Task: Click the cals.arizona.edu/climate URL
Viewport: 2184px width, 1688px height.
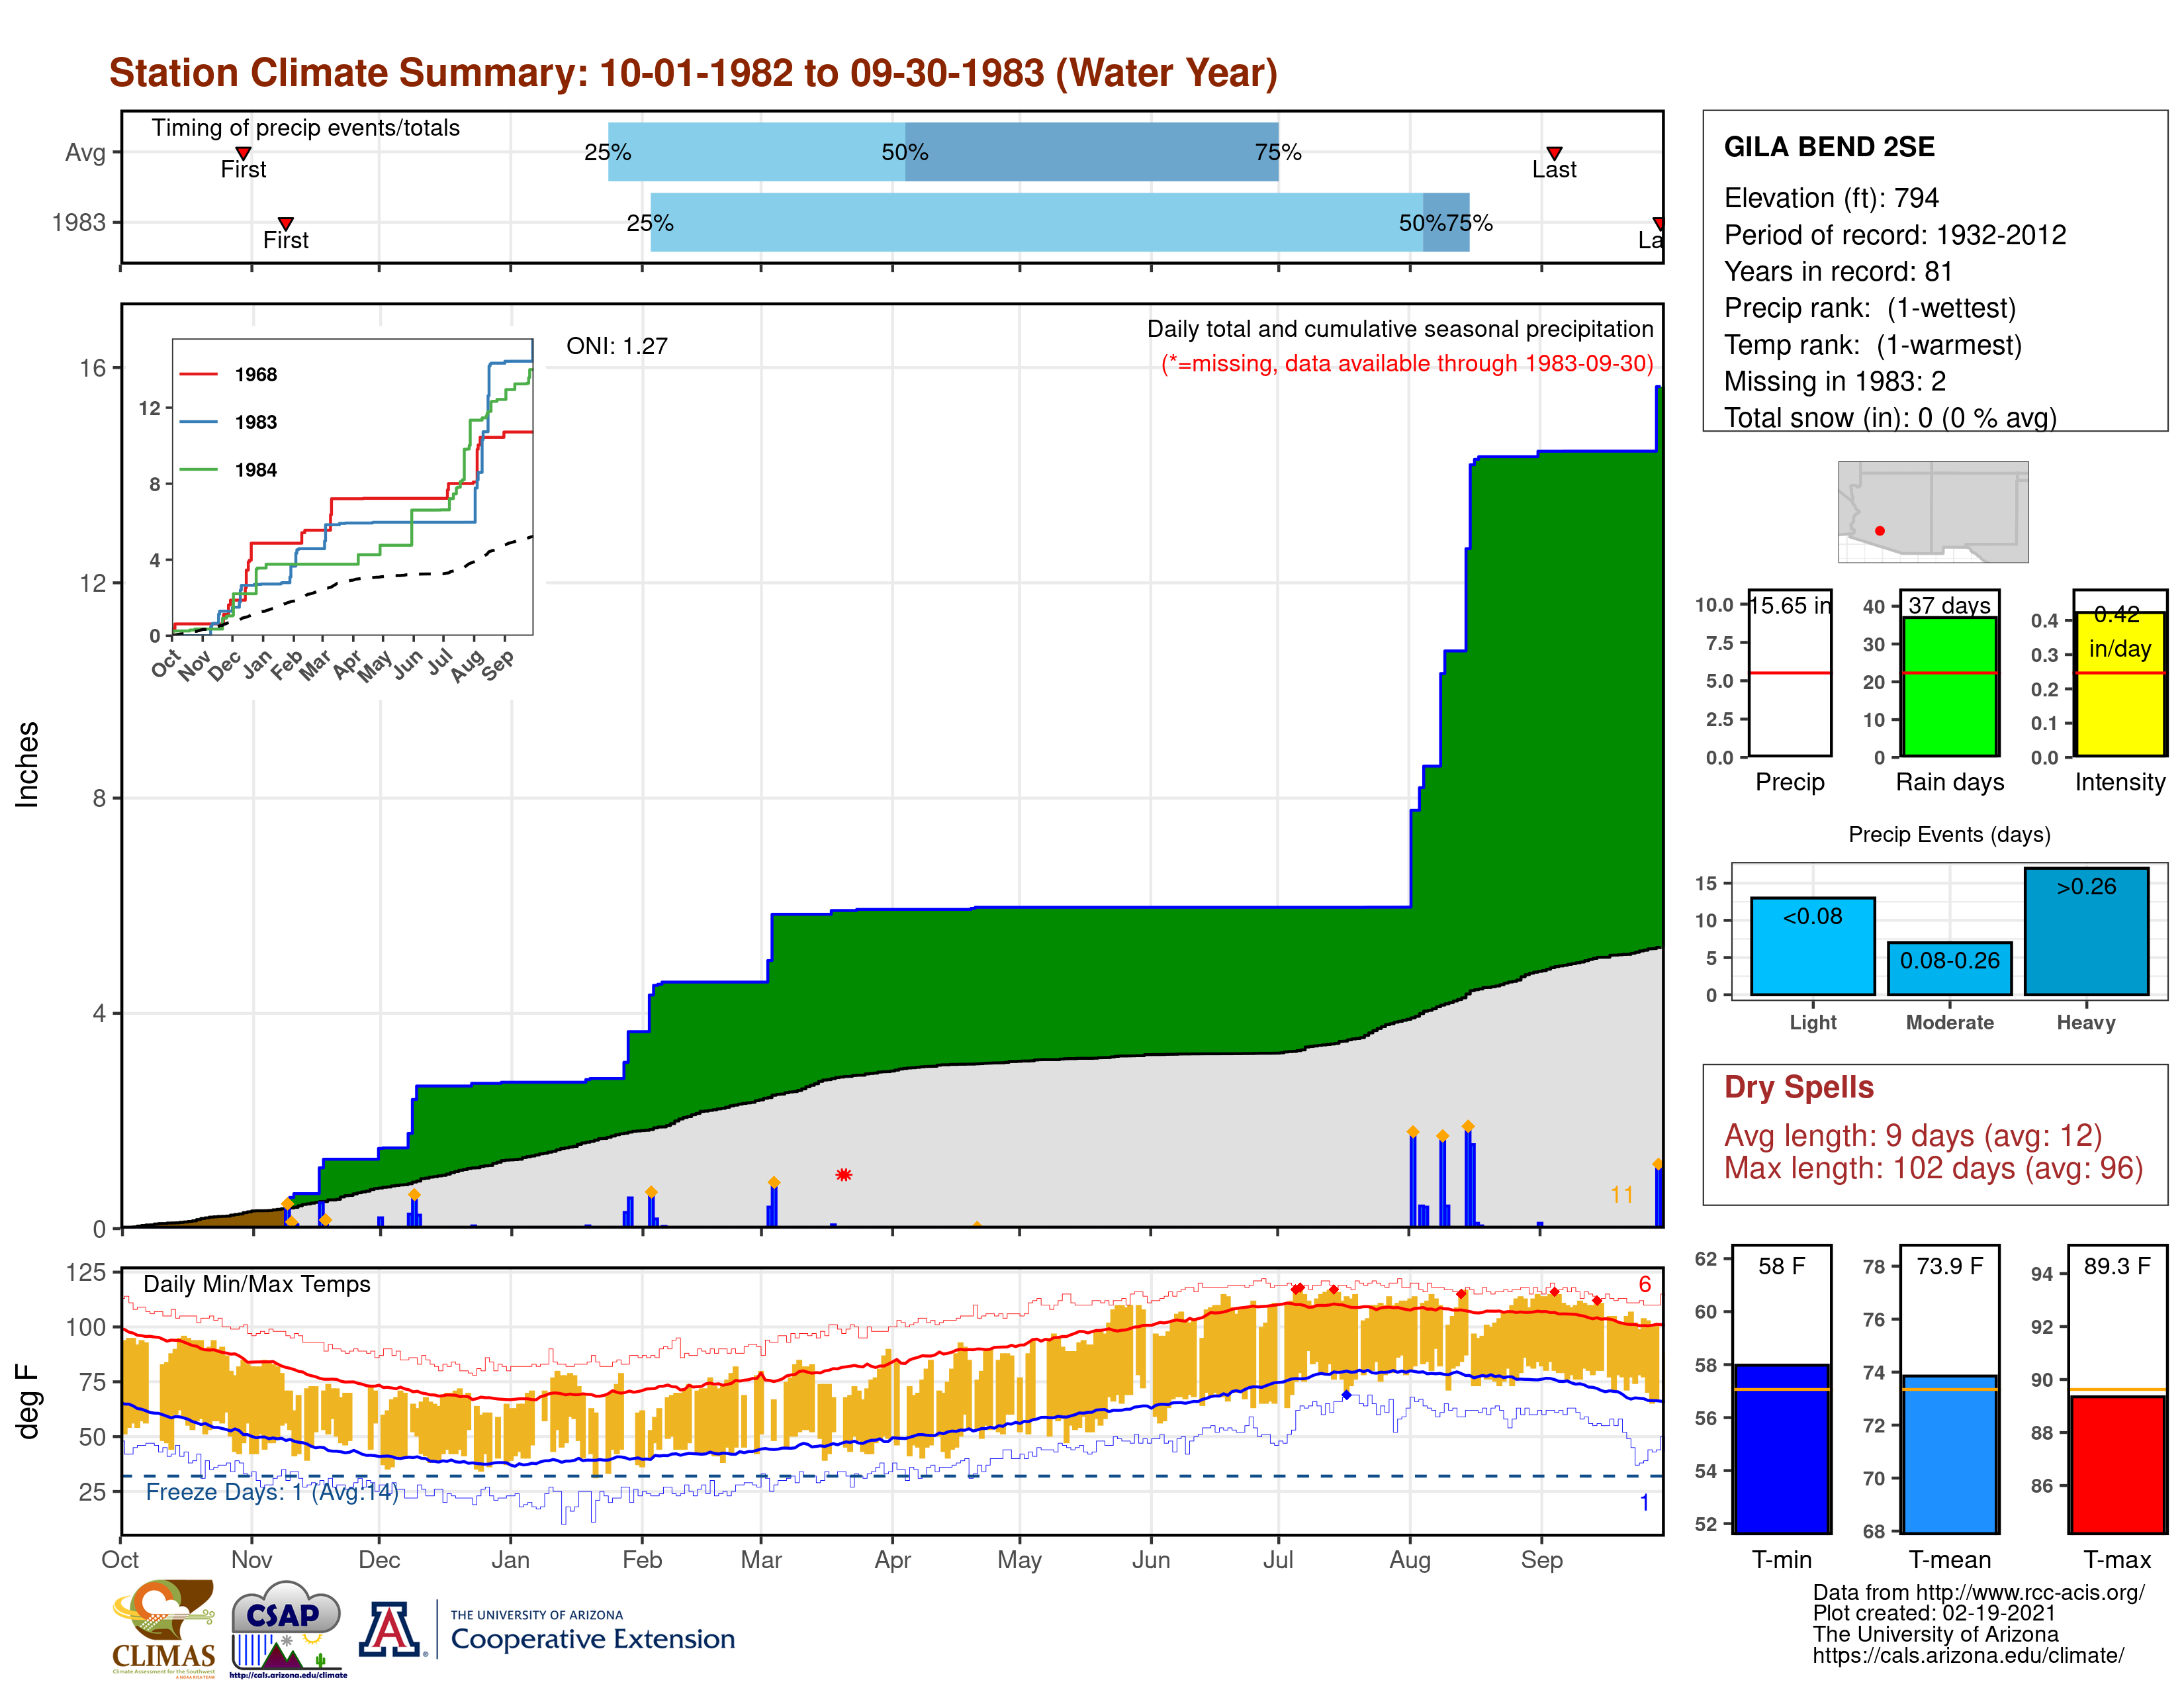Action: [1968, 1656]
